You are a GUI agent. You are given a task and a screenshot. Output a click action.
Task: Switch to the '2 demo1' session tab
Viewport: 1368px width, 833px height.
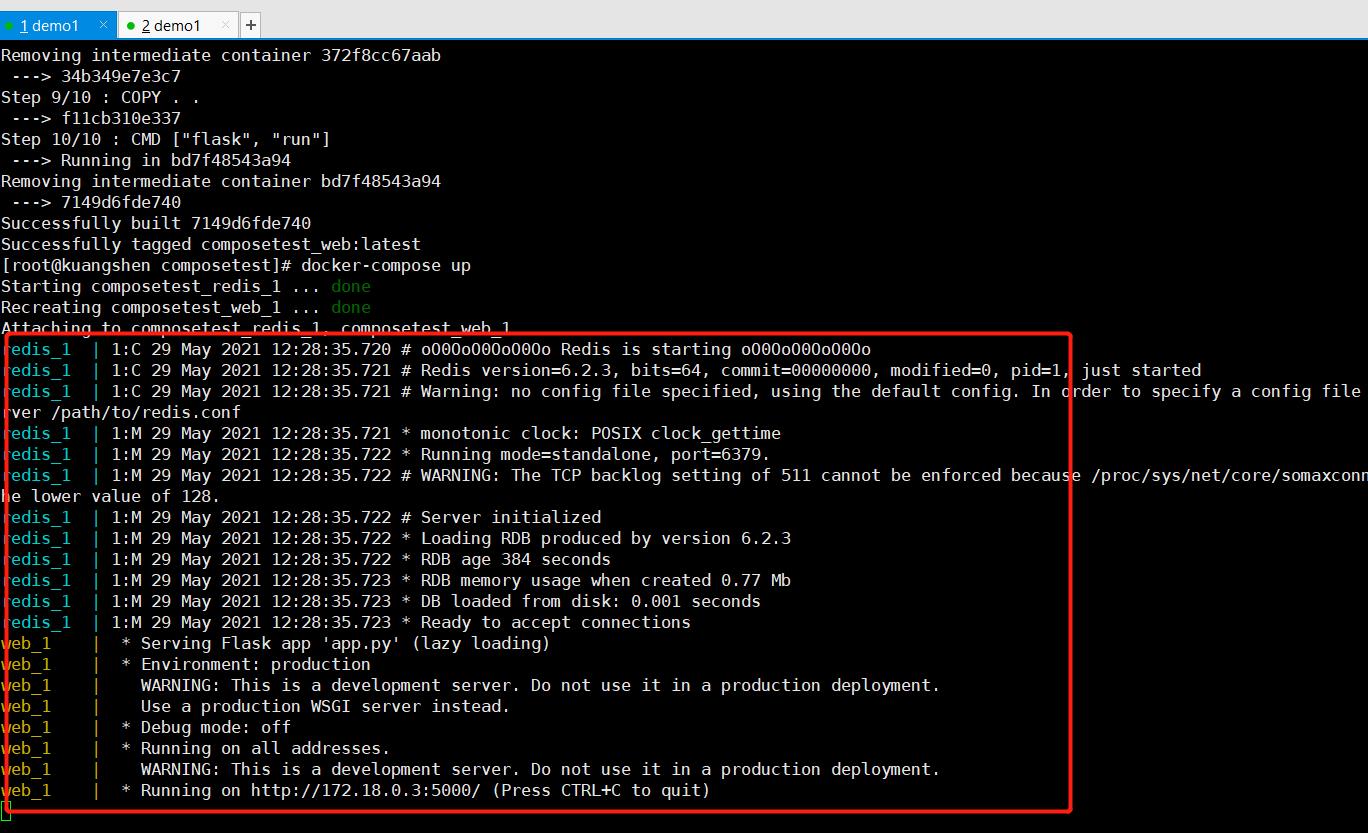coord(177,25)
